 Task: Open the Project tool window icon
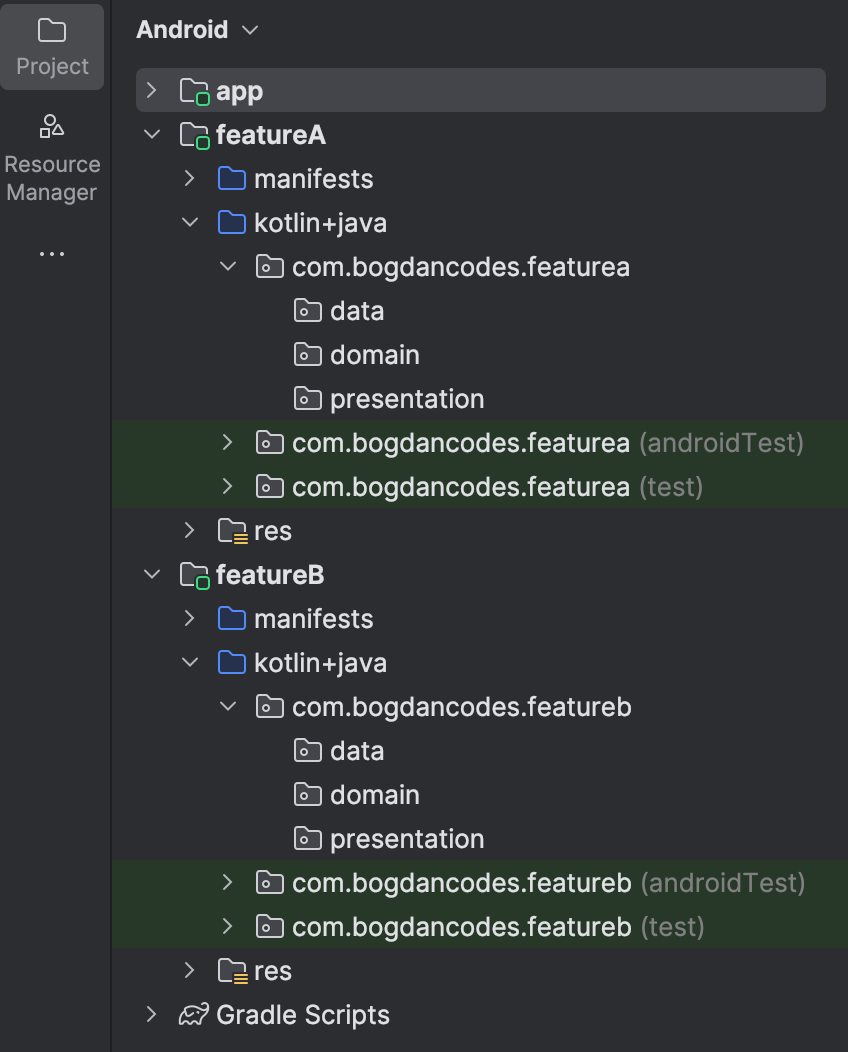(52, 31)
